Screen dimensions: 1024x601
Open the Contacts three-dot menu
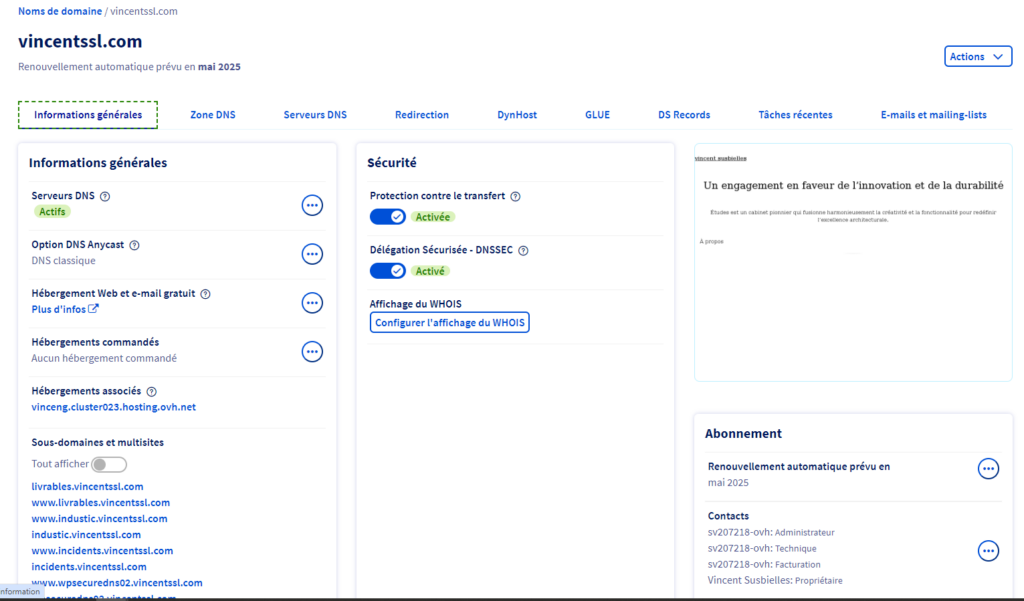(988, 550)
